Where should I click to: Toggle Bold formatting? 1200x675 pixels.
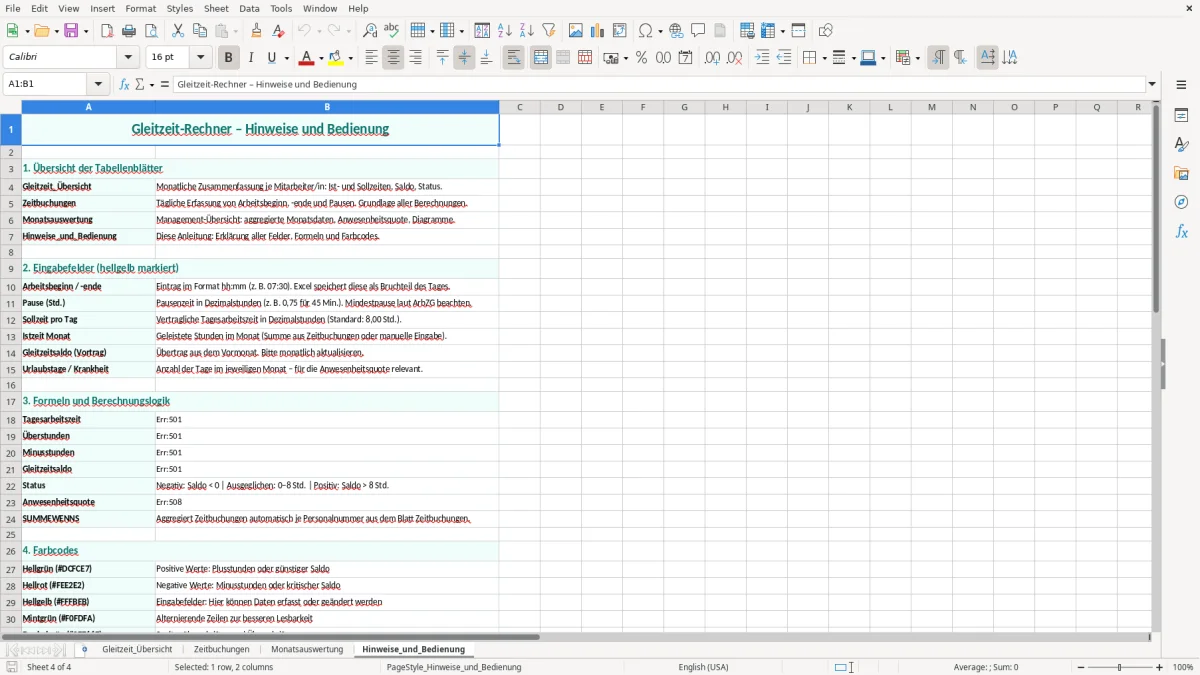pos(229,58)
